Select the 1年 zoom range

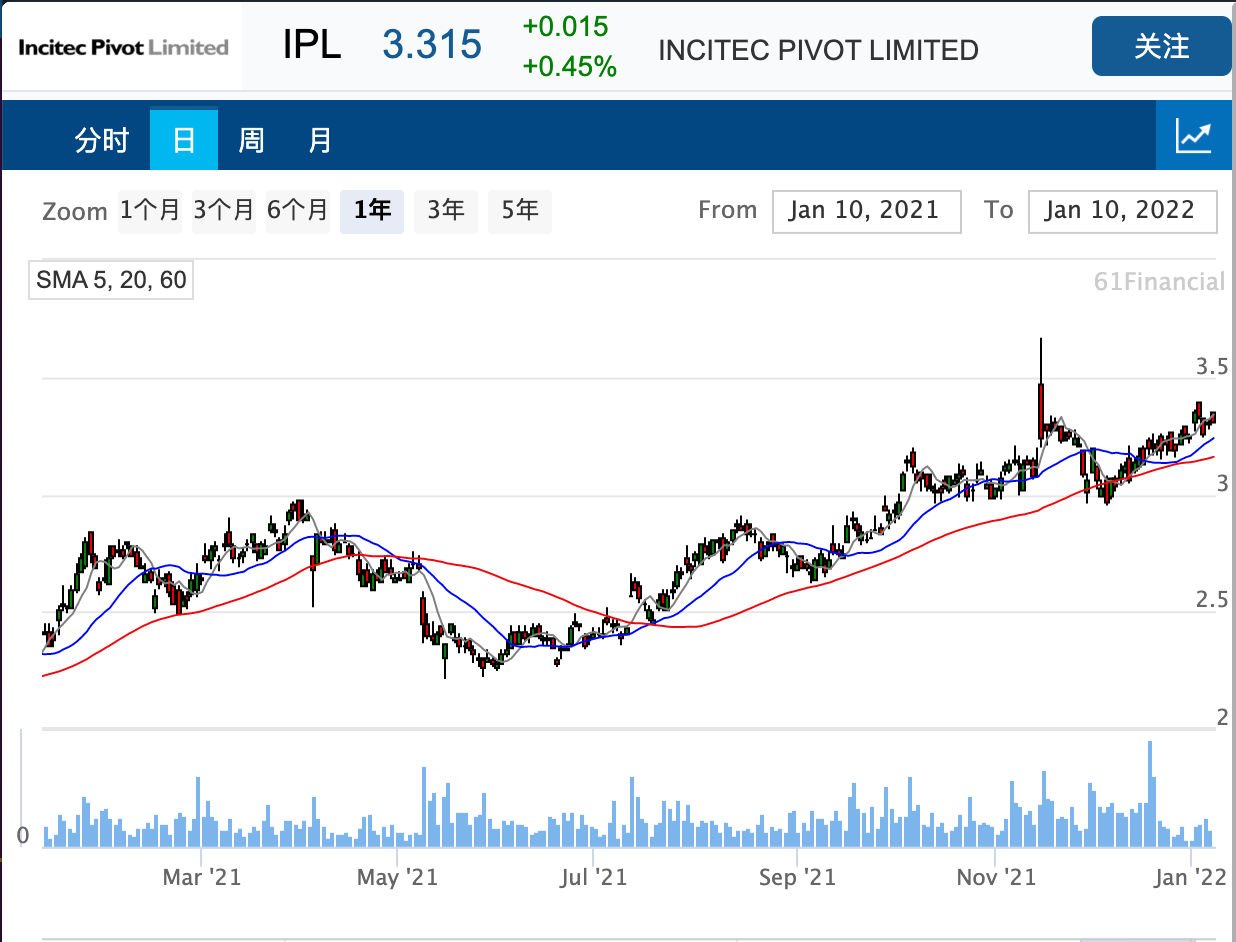tap(372, 210)
